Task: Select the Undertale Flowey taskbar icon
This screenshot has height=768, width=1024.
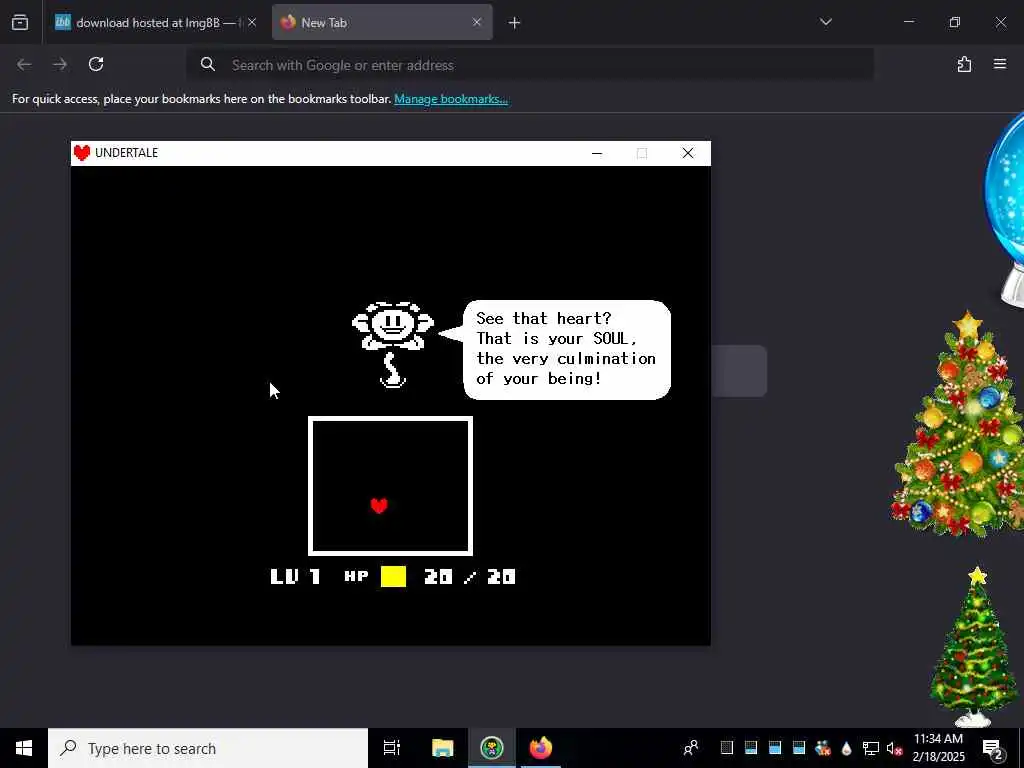Action: click(492, 748)
